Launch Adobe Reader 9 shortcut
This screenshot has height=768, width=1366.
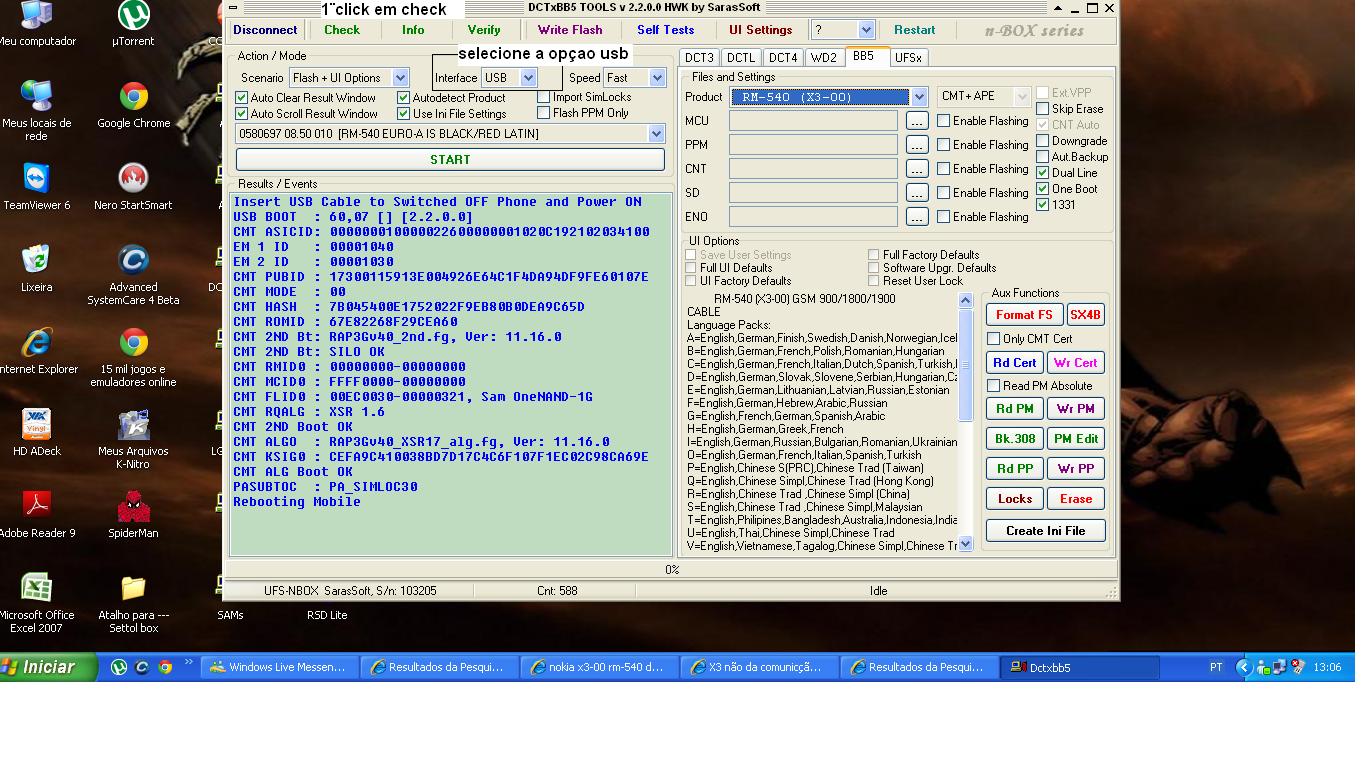(x=37, y=514)
